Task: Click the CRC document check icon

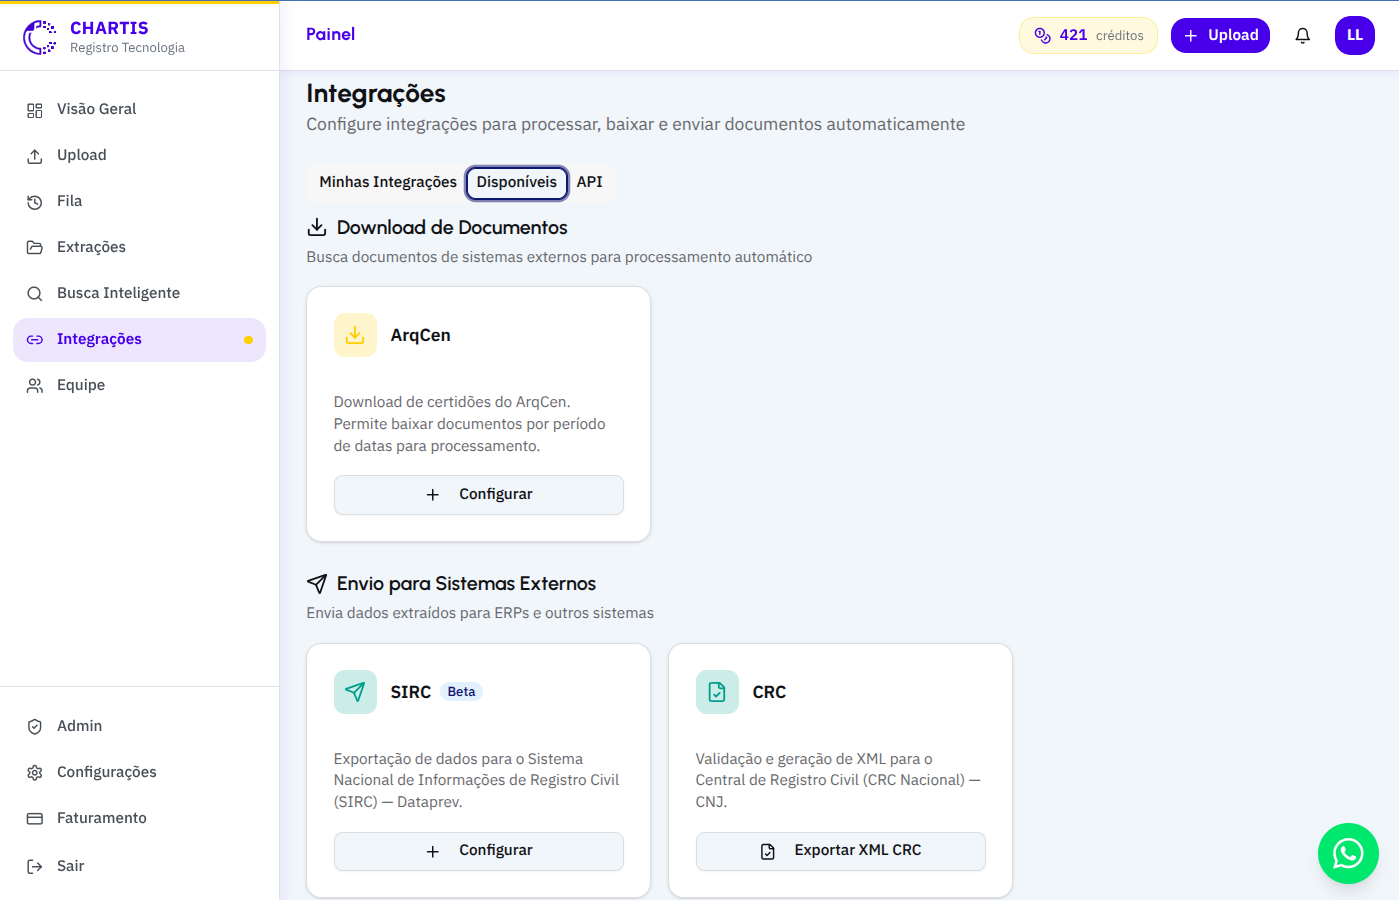Action: point(717,692)
